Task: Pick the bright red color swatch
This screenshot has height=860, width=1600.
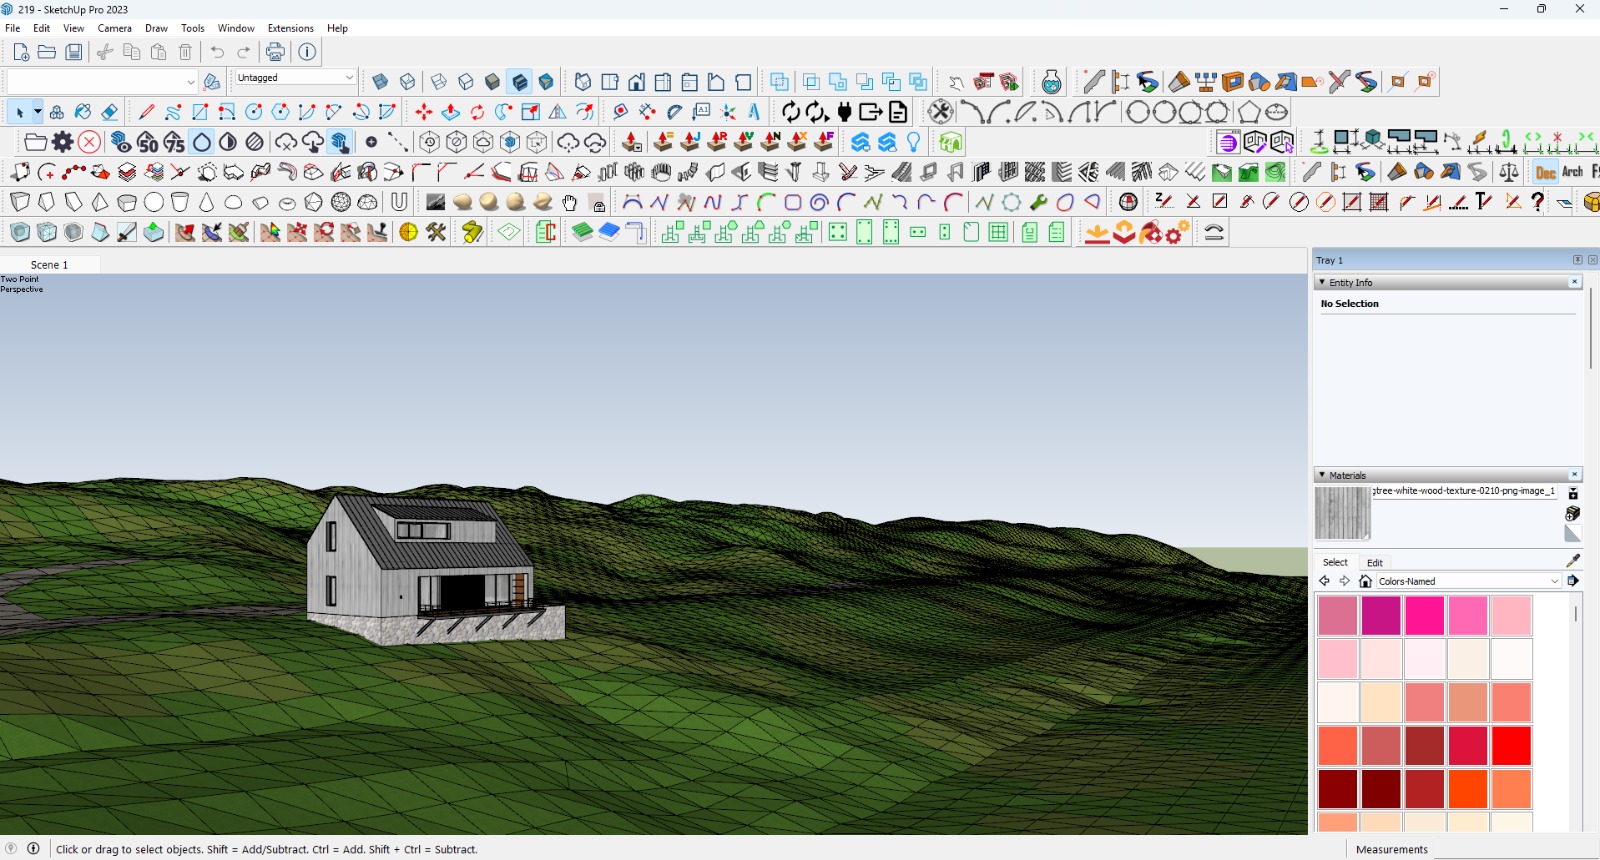Action: [1511, 746]
